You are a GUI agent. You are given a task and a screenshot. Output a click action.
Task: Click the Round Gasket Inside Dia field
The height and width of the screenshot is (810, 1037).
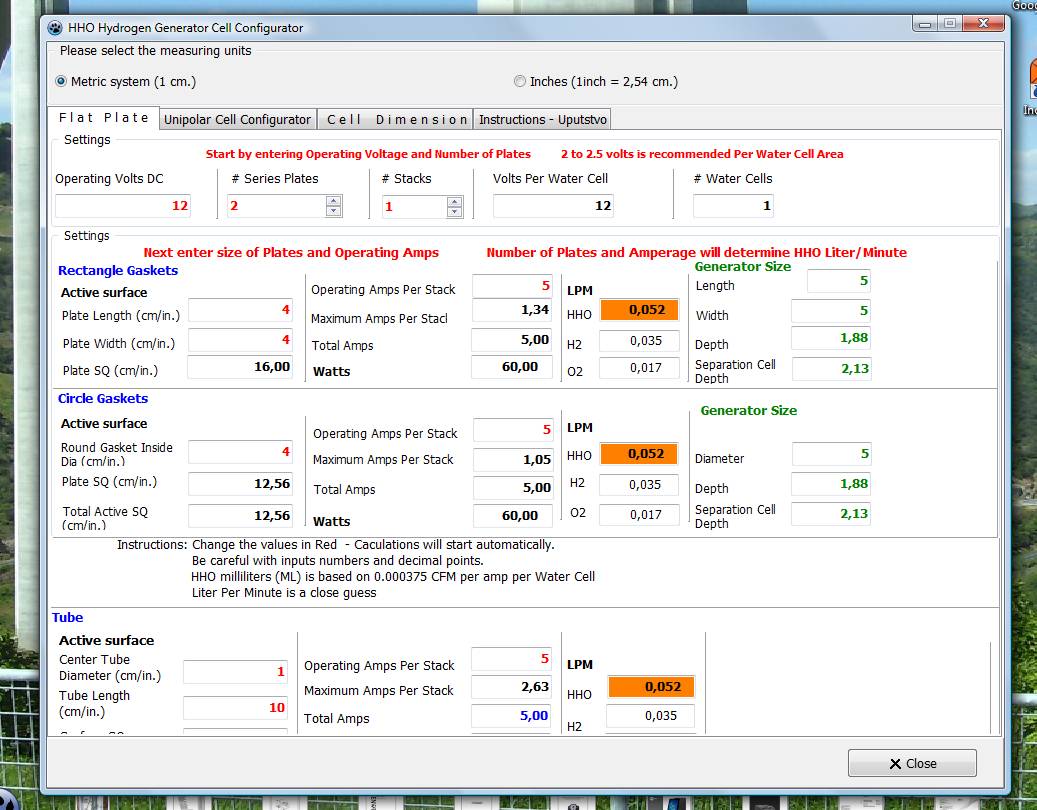[238, 452]
